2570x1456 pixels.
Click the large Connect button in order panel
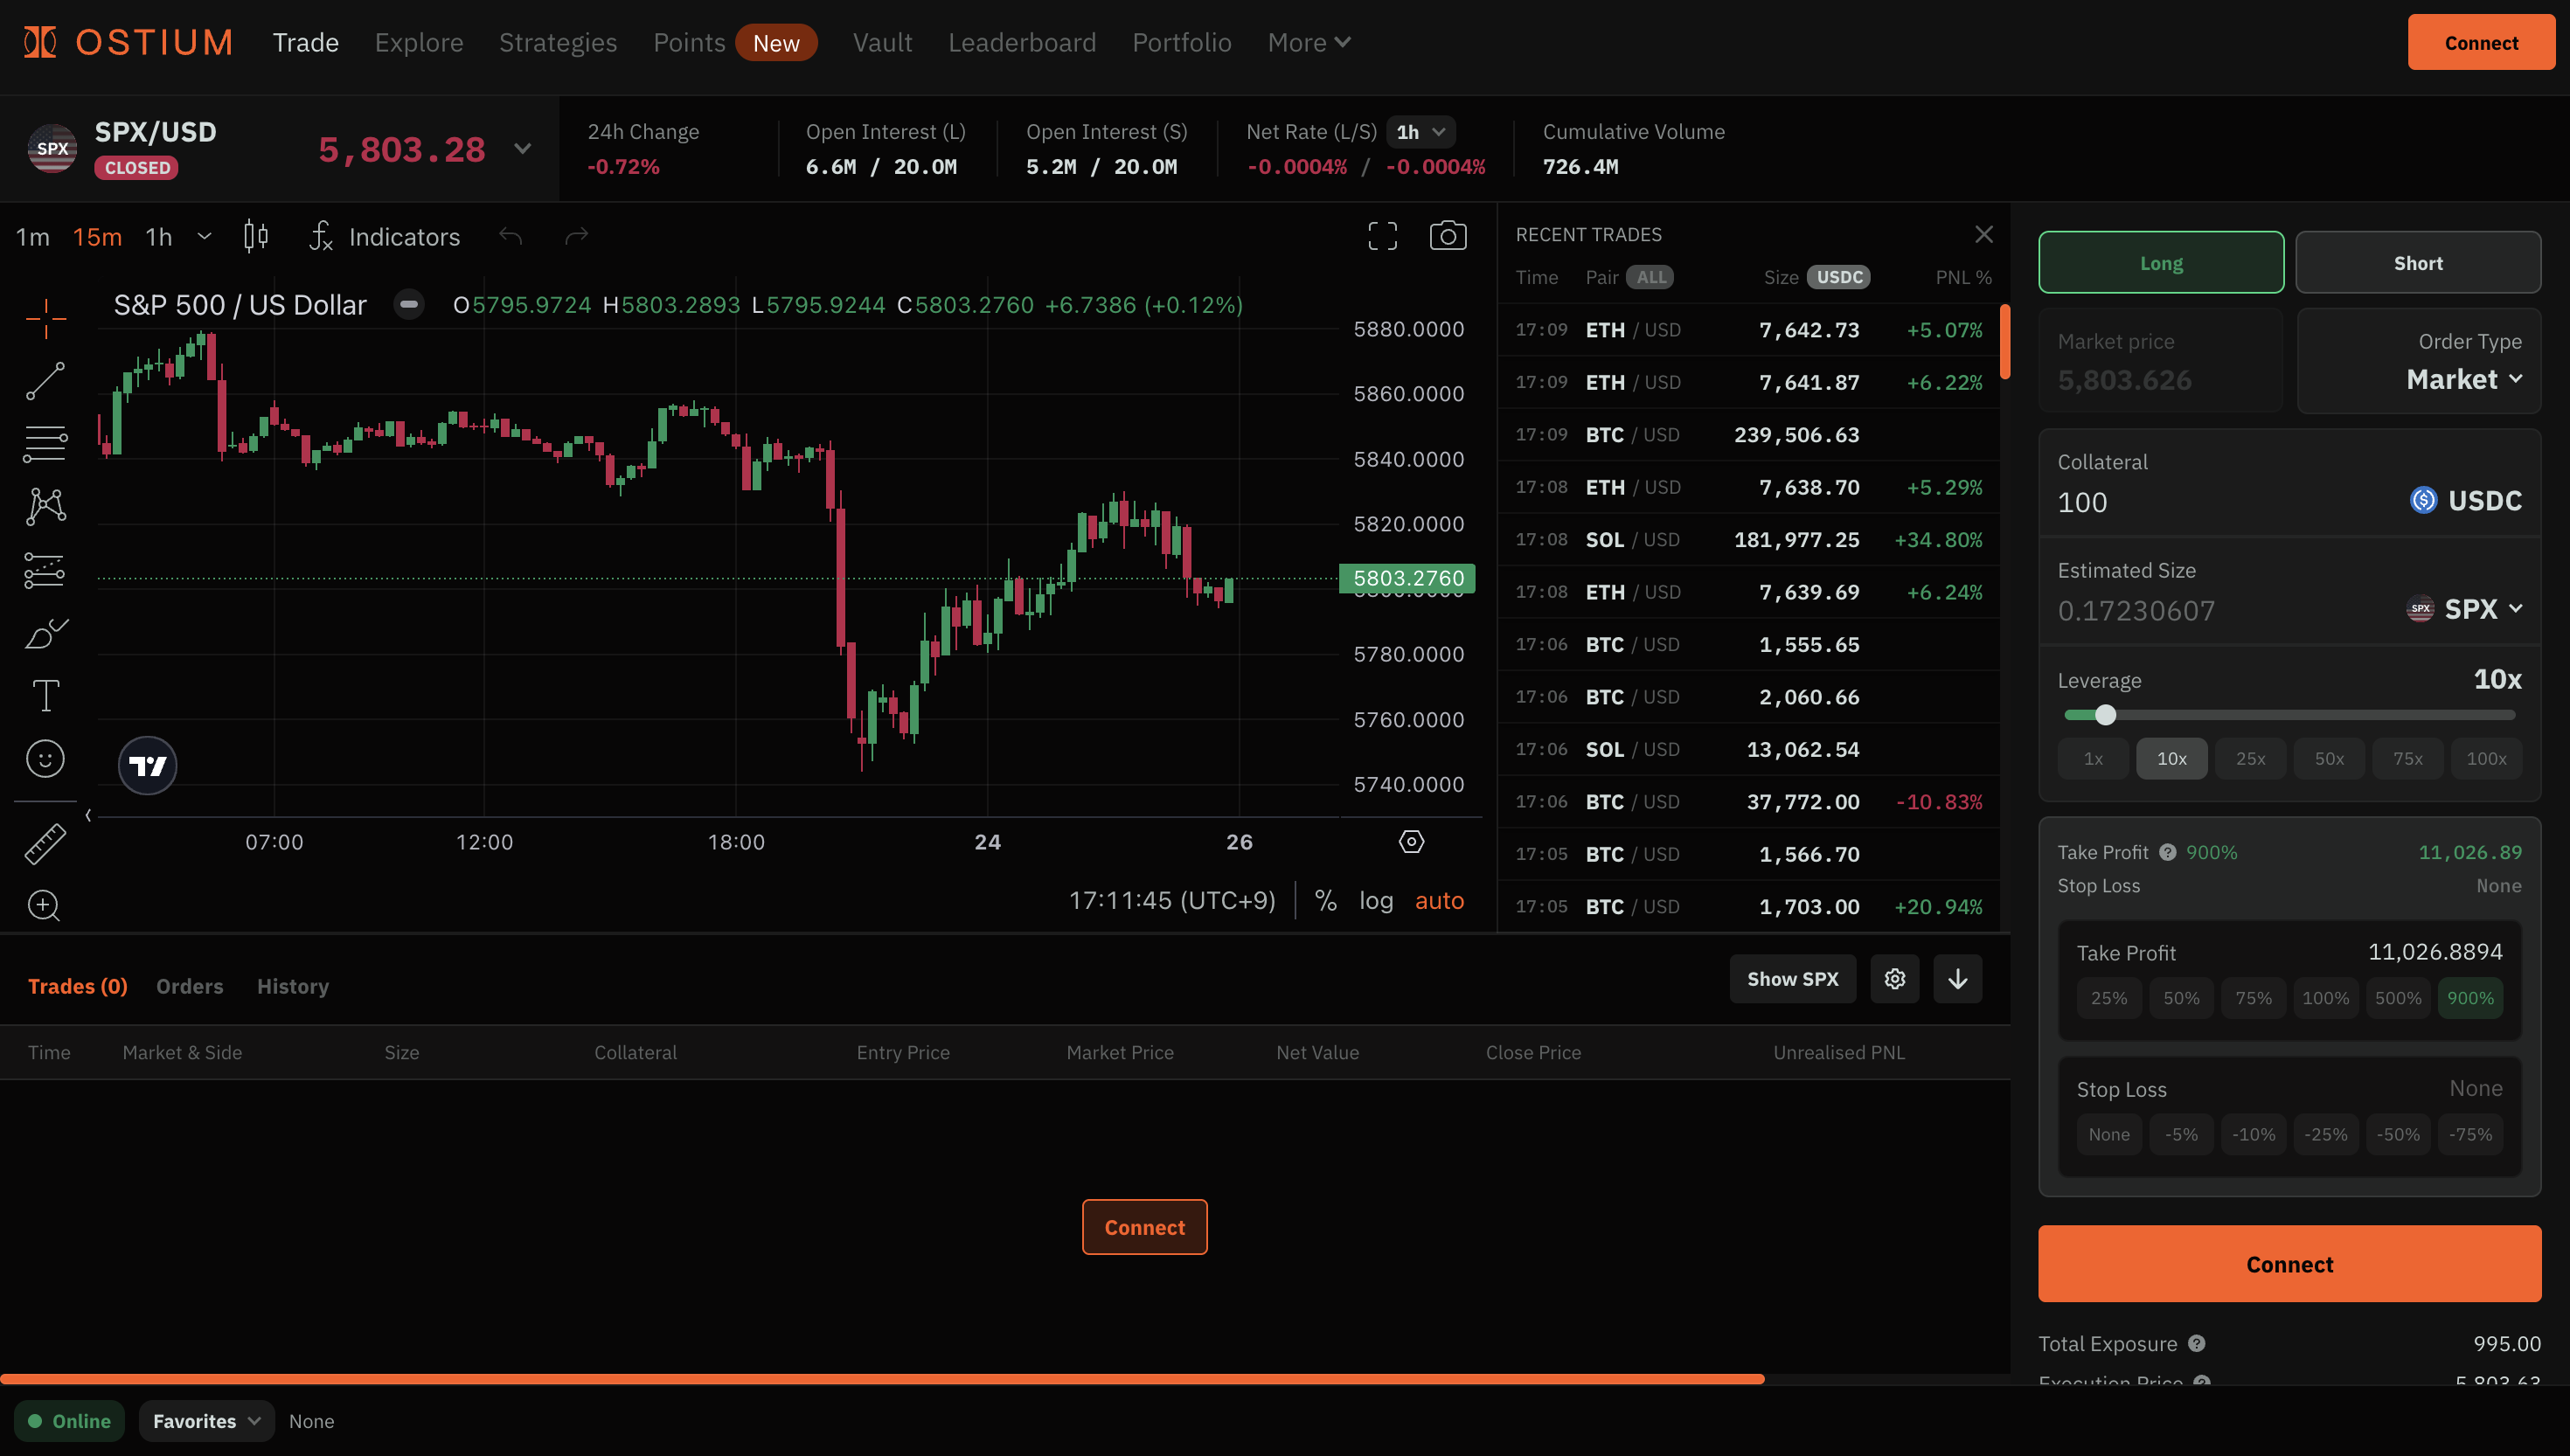2289,1264
